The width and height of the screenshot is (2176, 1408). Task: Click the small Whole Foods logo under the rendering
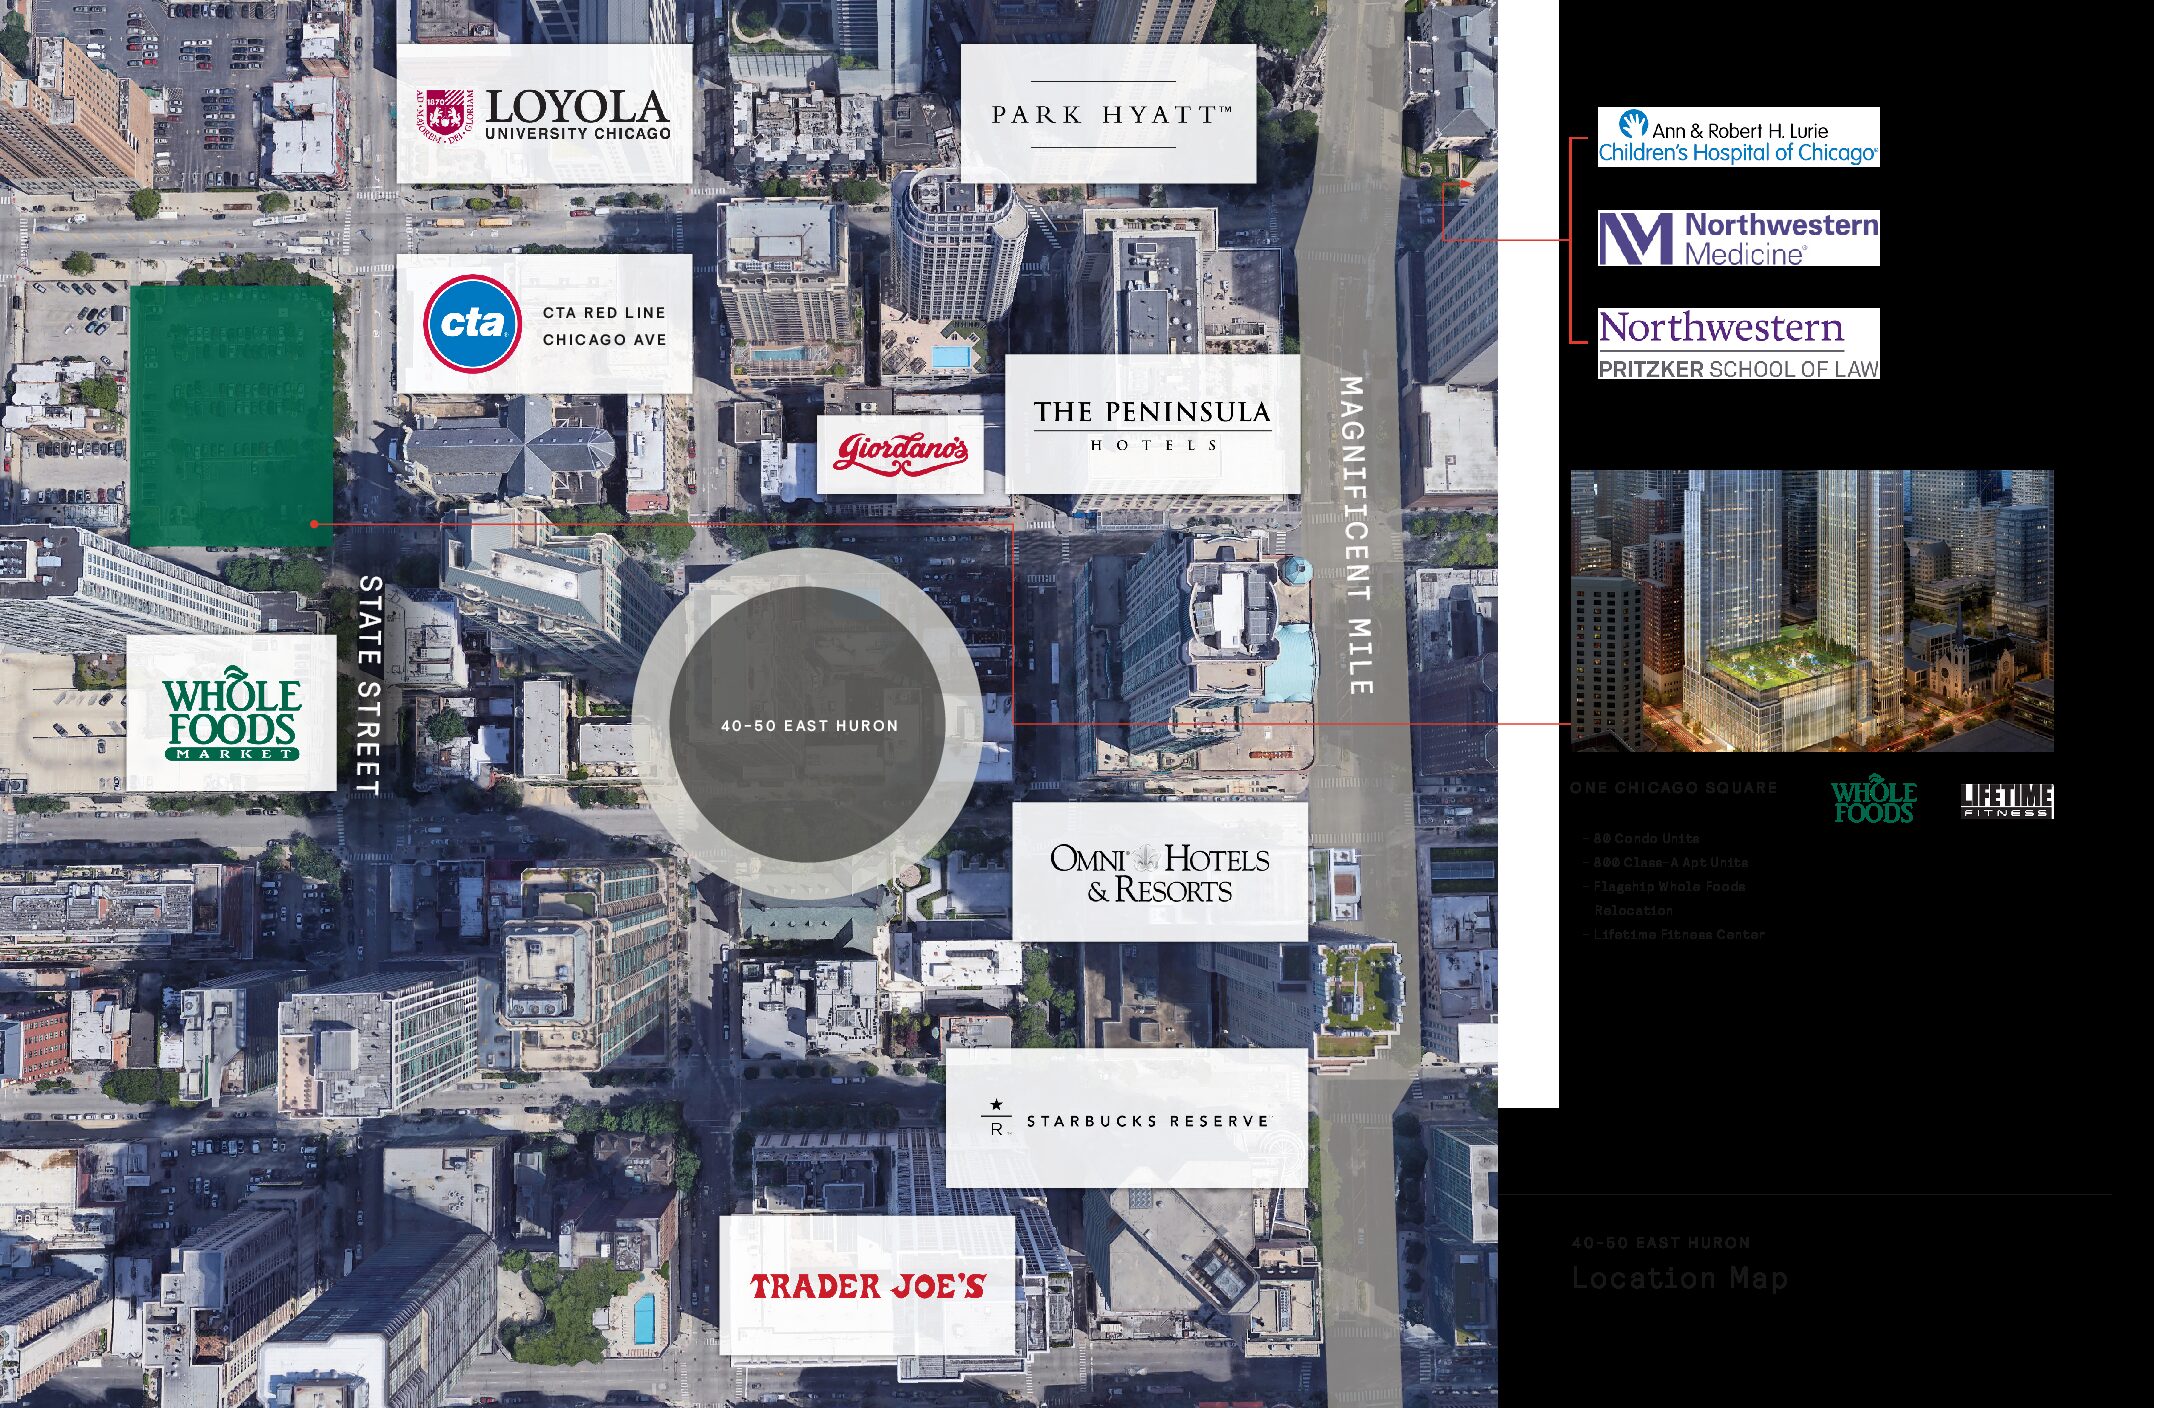(x=1873, y=799)
